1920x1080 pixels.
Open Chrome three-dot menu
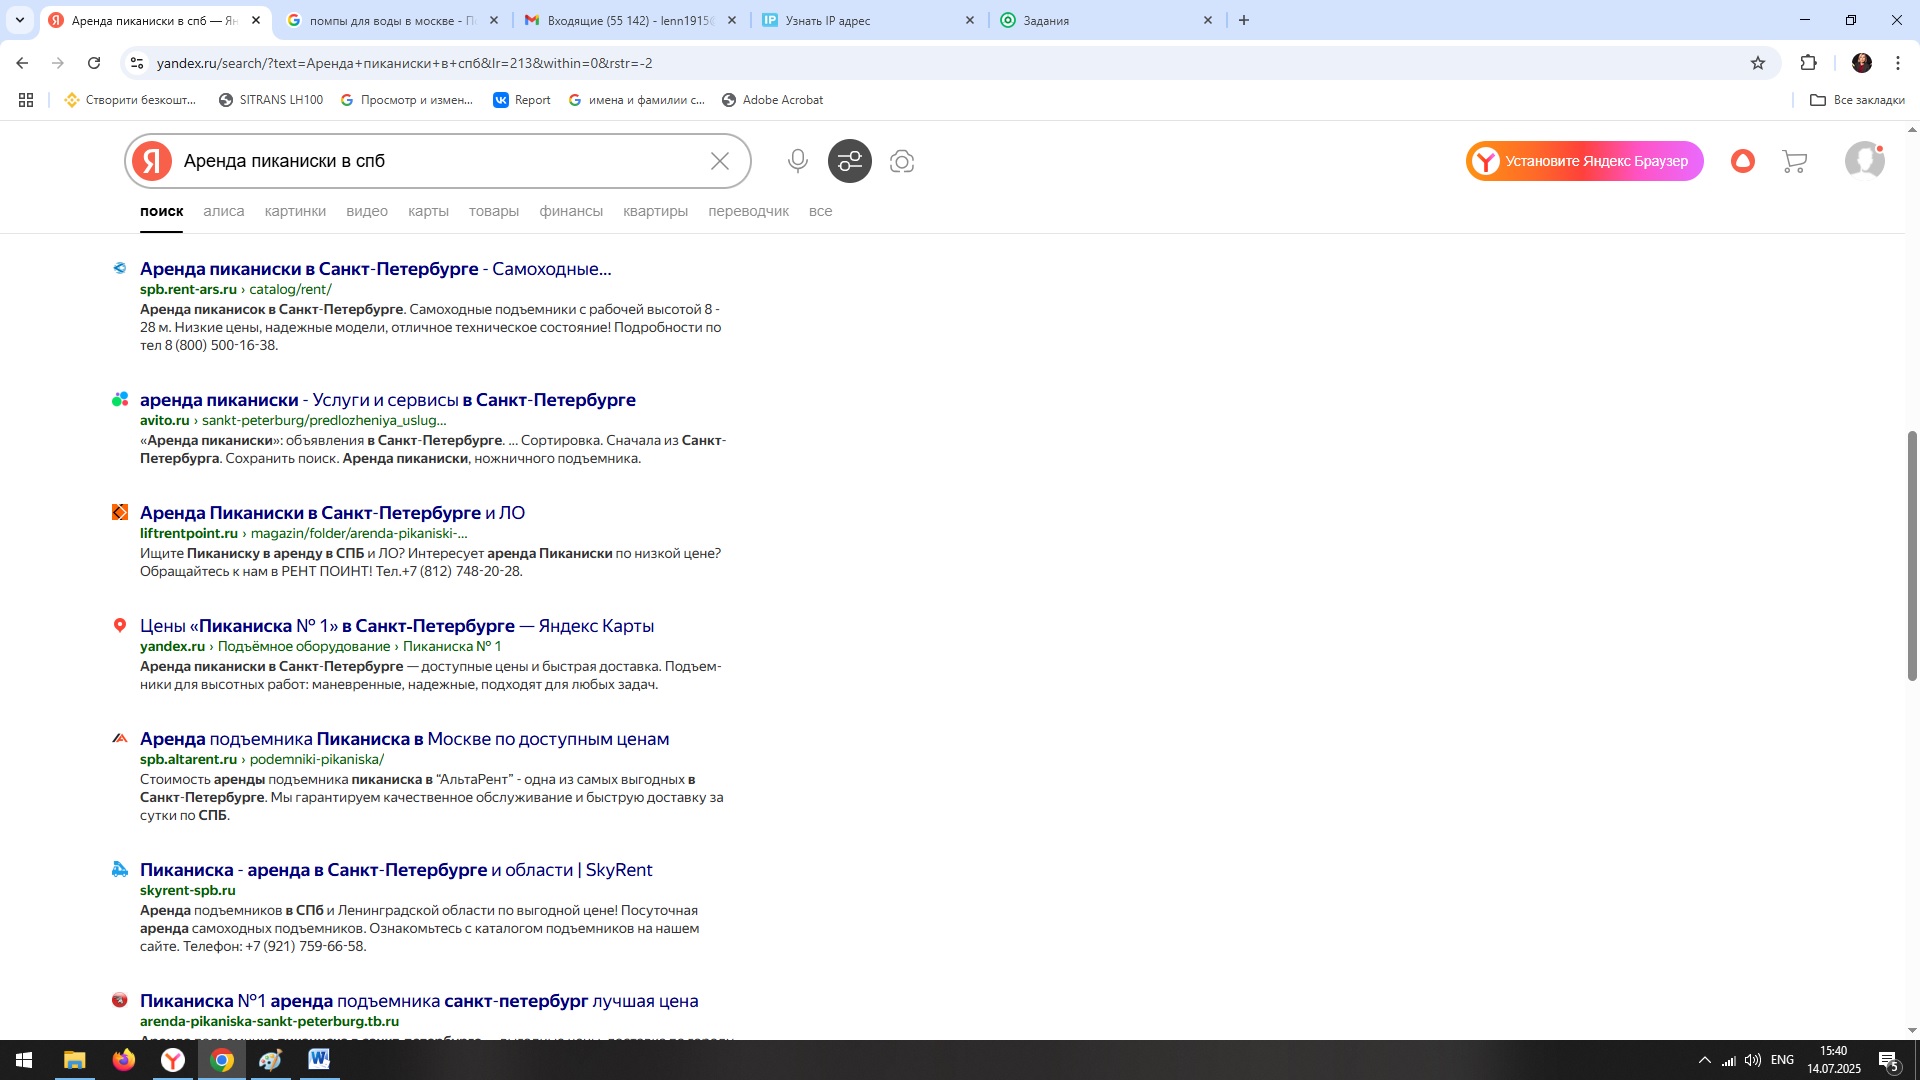1898,63
